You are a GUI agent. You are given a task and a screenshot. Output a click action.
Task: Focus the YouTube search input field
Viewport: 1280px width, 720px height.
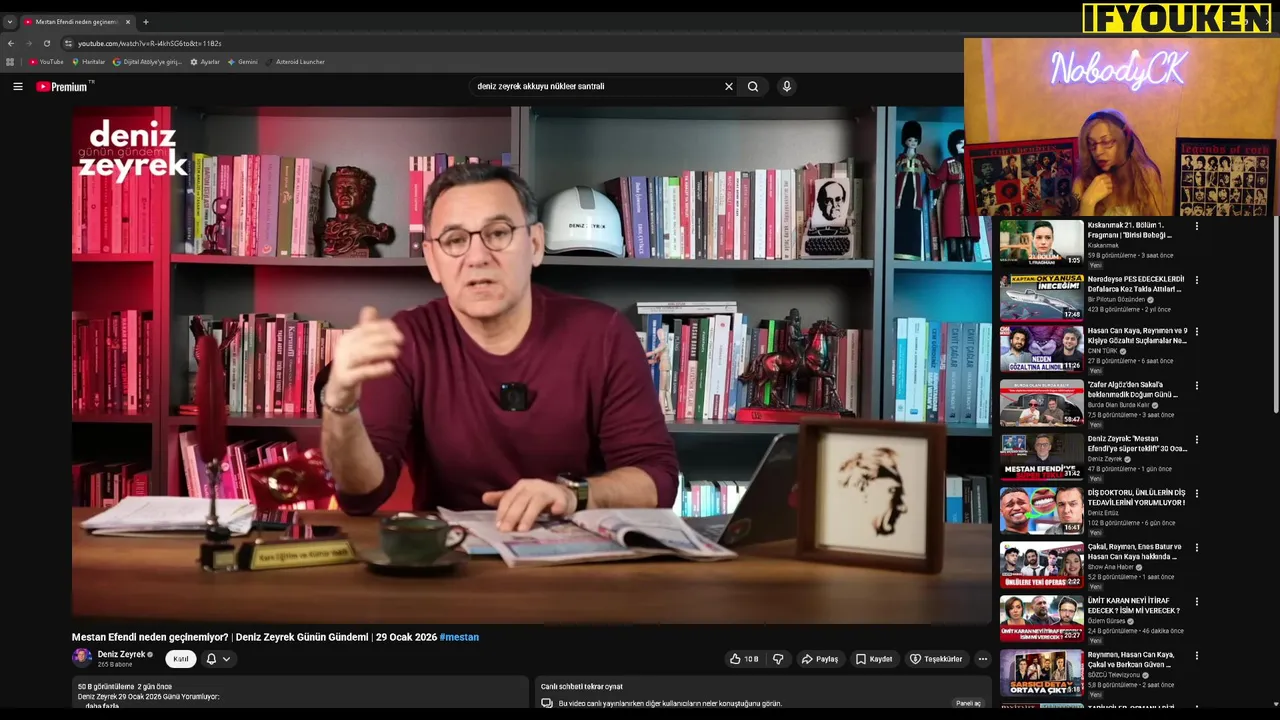point(597,87)
